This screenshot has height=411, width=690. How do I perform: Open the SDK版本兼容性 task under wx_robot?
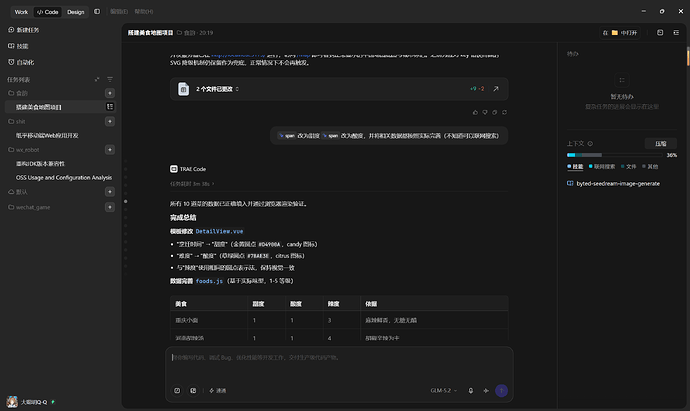coord(40,164)
